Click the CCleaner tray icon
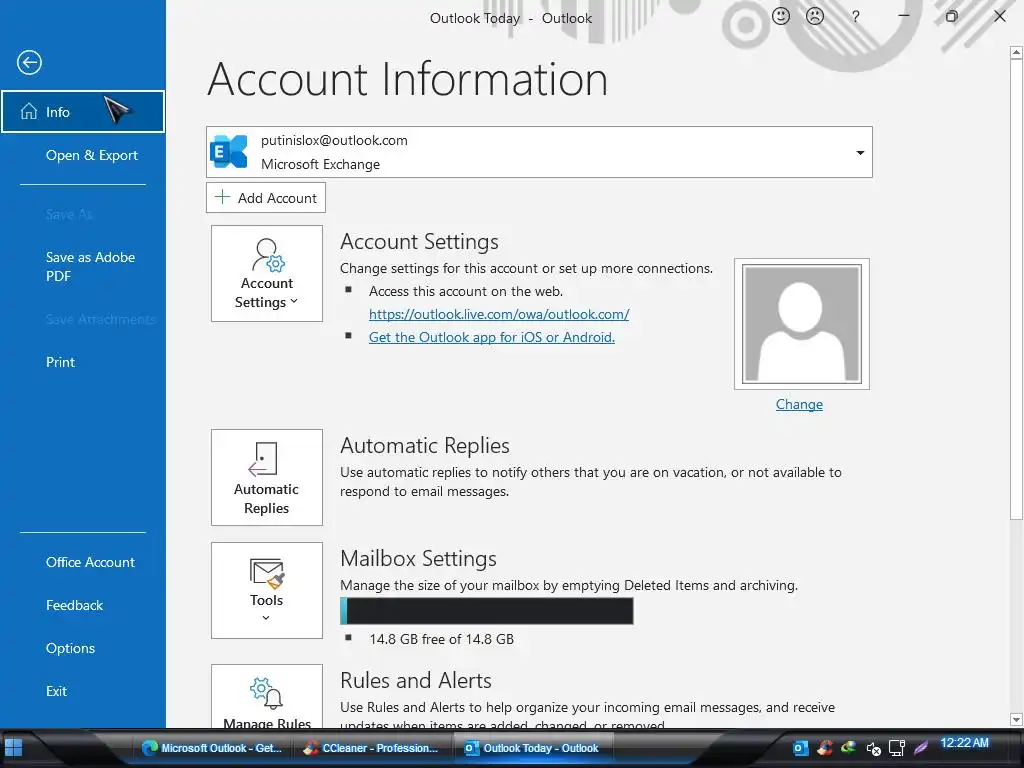This screenshot has height=768, width=1024. 825,748
